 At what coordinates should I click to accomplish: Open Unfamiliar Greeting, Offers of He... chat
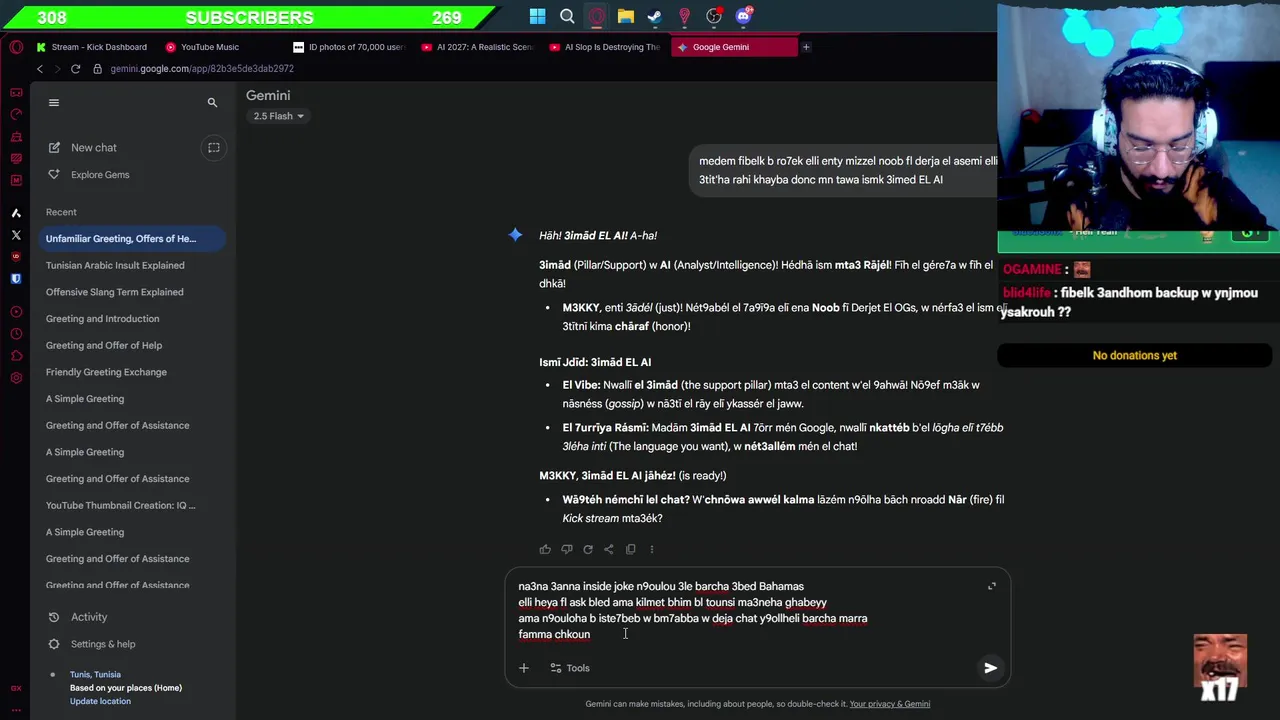click(132, 239)
